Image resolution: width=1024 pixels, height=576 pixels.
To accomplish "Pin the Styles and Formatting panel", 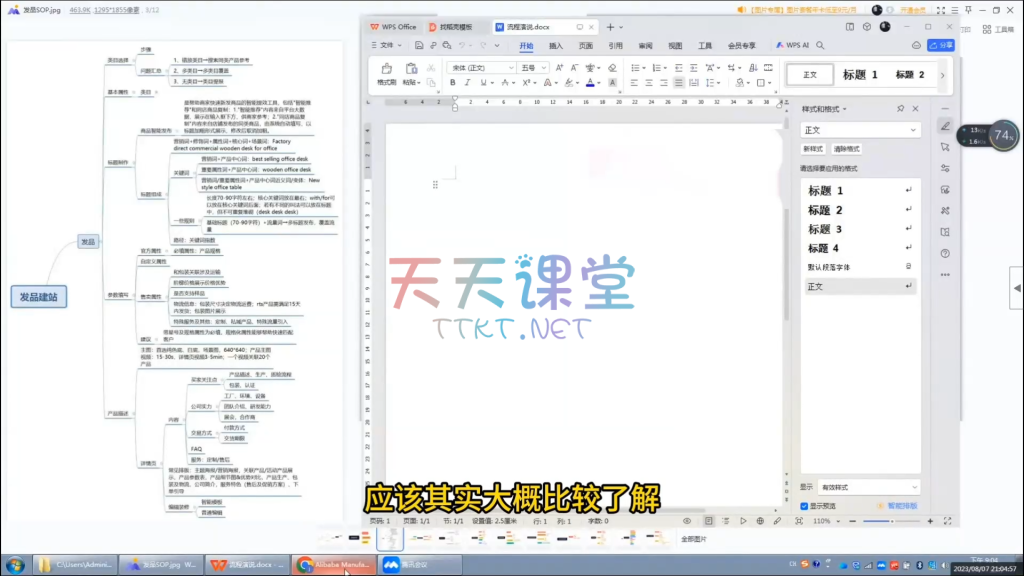I will pyautogui.click(x=900, y=109).
